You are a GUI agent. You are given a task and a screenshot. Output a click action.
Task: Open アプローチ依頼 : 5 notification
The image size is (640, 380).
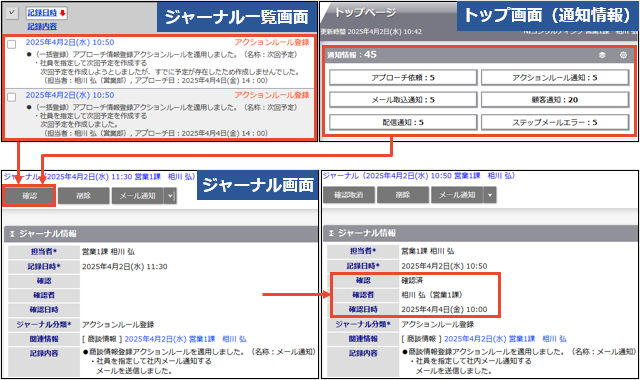click(403, 78)
